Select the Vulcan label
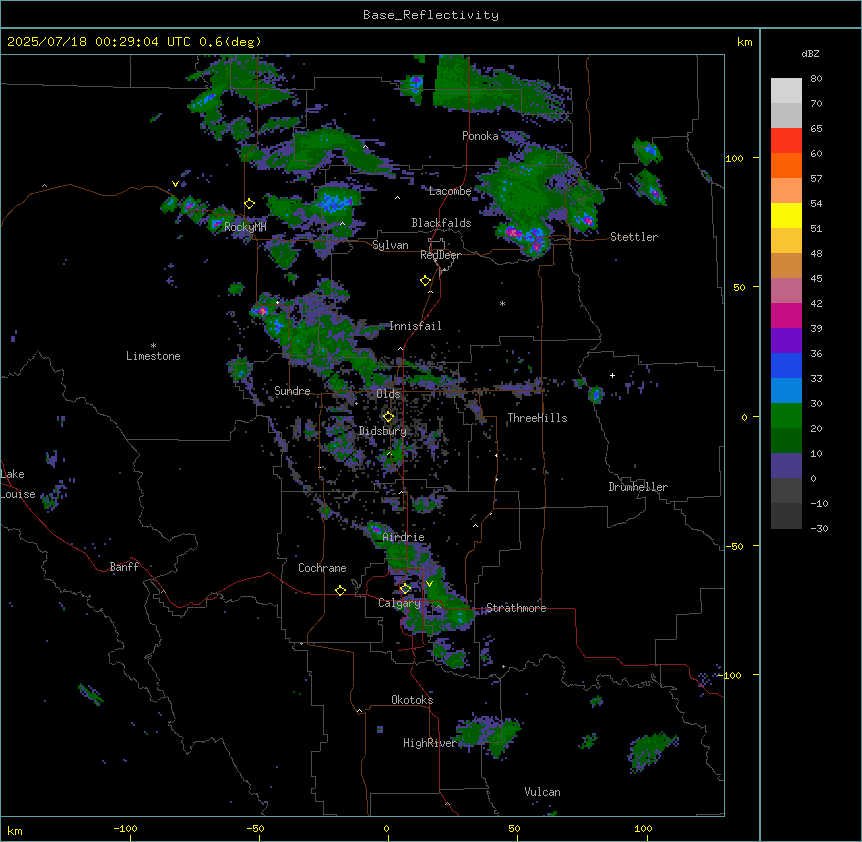The width and height of the screenshot is (862, 842). pyautogui.click(x=543, y=792)
